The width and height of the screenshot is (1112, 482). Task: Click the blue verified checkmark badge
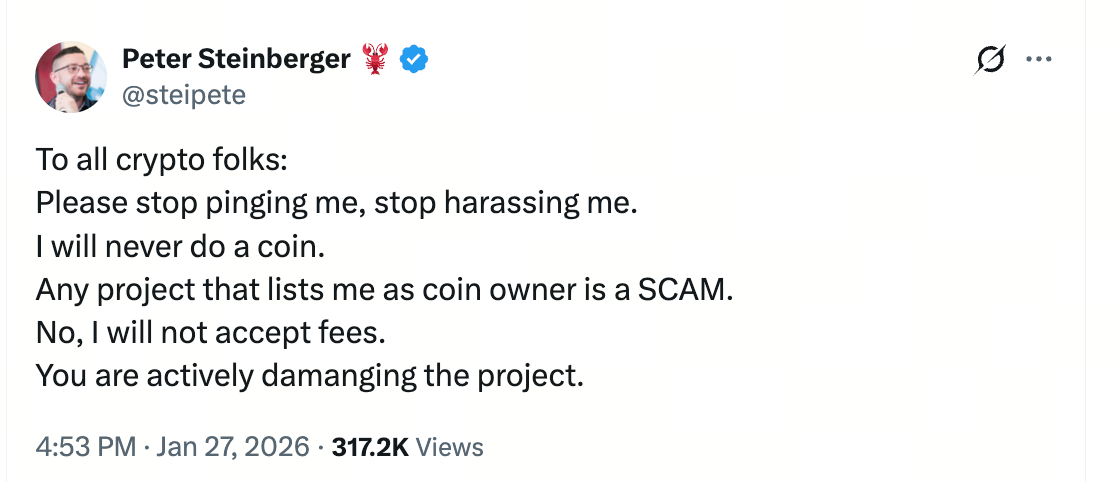[x=414, y=60]
